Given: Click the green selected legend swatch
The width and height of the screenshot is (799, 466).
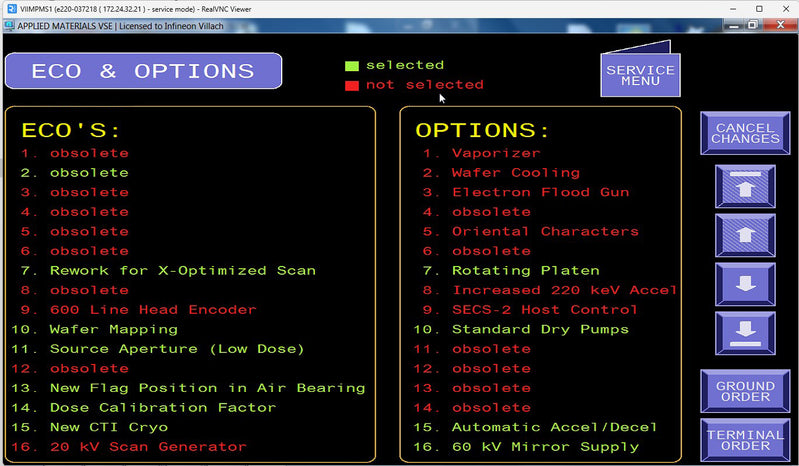Looking at the screenshot, I should click(352, 66).
